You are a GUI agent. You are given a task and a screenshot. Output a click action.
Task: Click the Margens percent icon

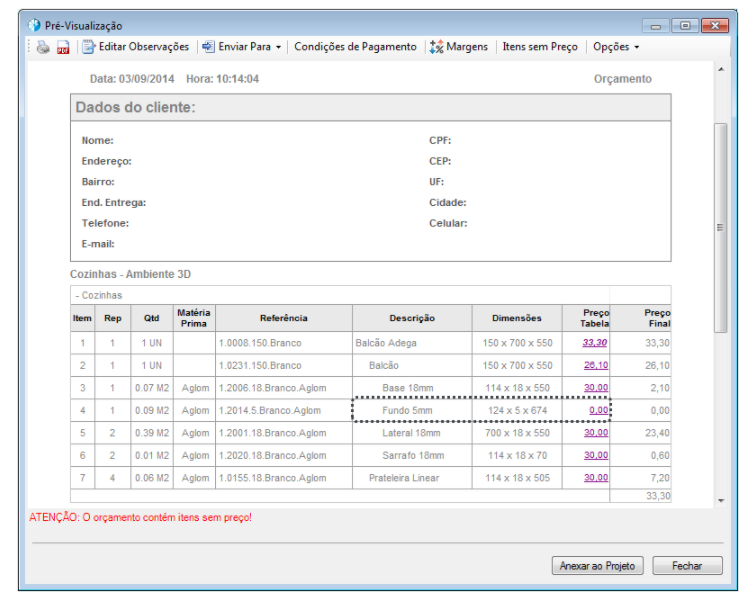point(436,47)
